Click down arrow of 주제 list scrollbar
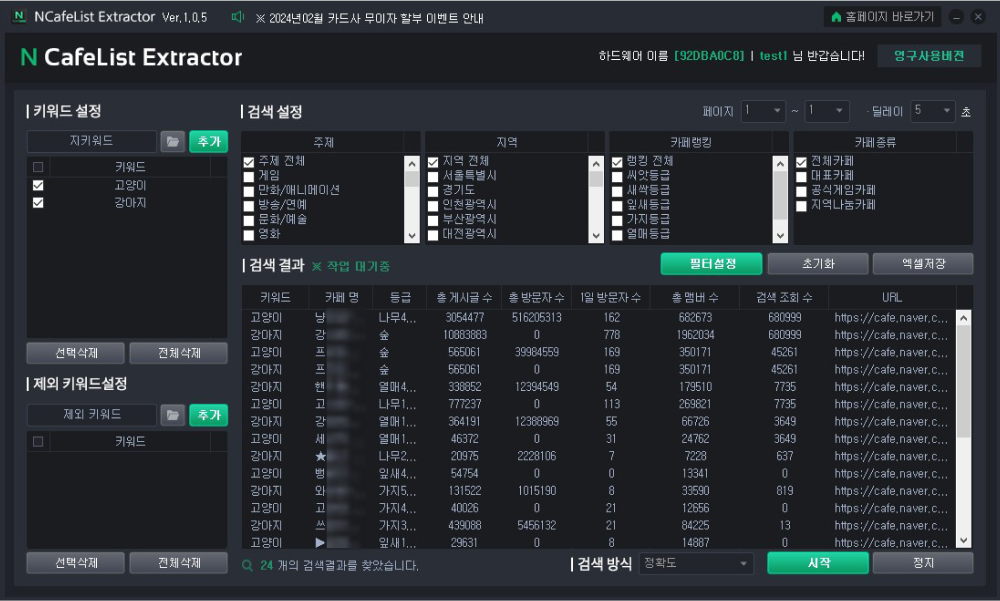 [x=412, y=235]
